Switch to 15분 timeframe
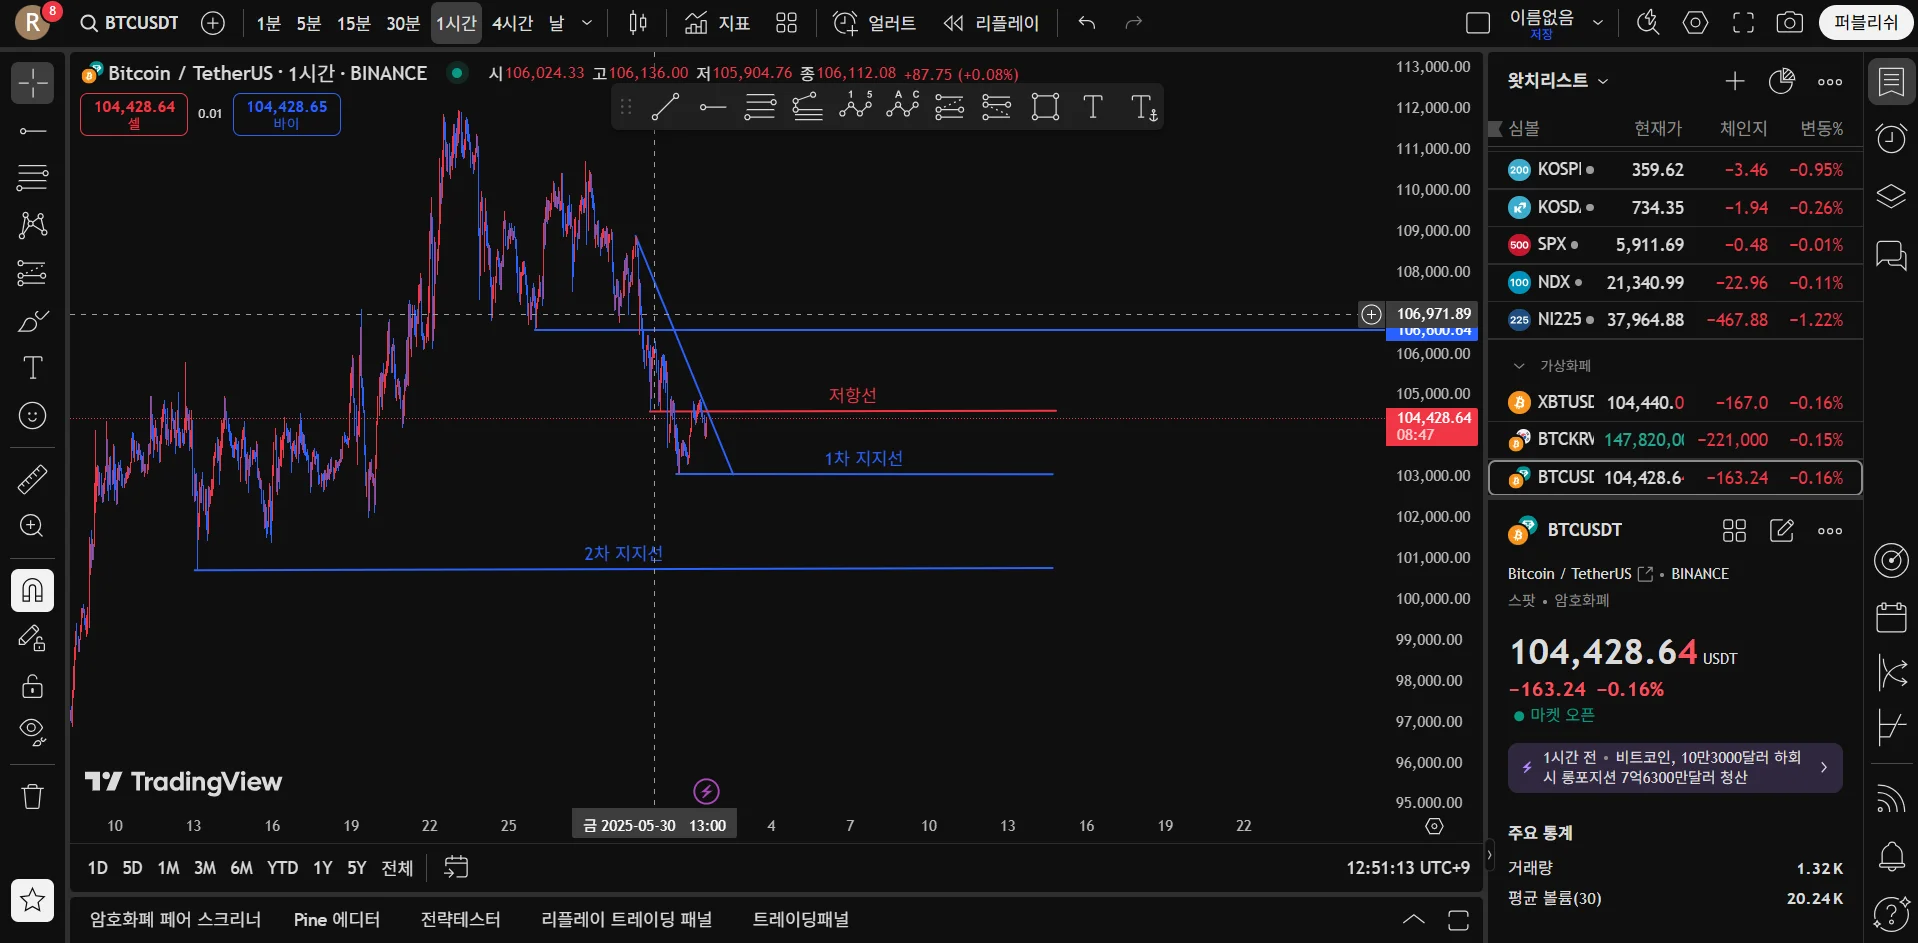The image size is (1918, 943). [354, 23]
